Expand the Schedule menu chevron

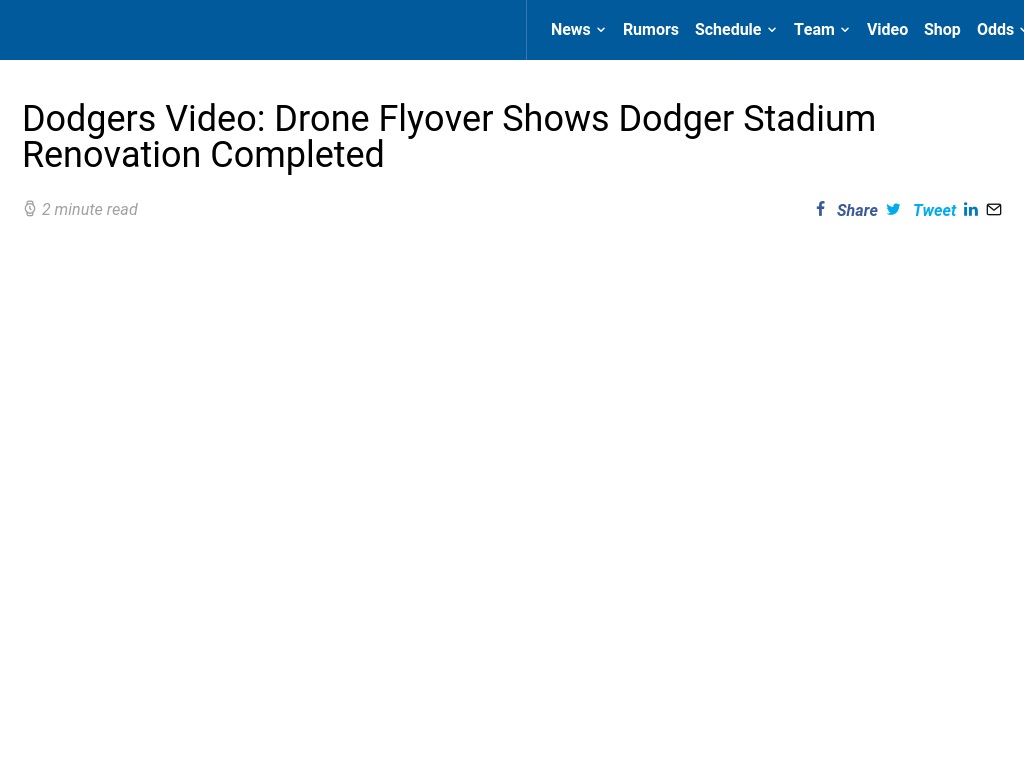(x=772, y=30)
